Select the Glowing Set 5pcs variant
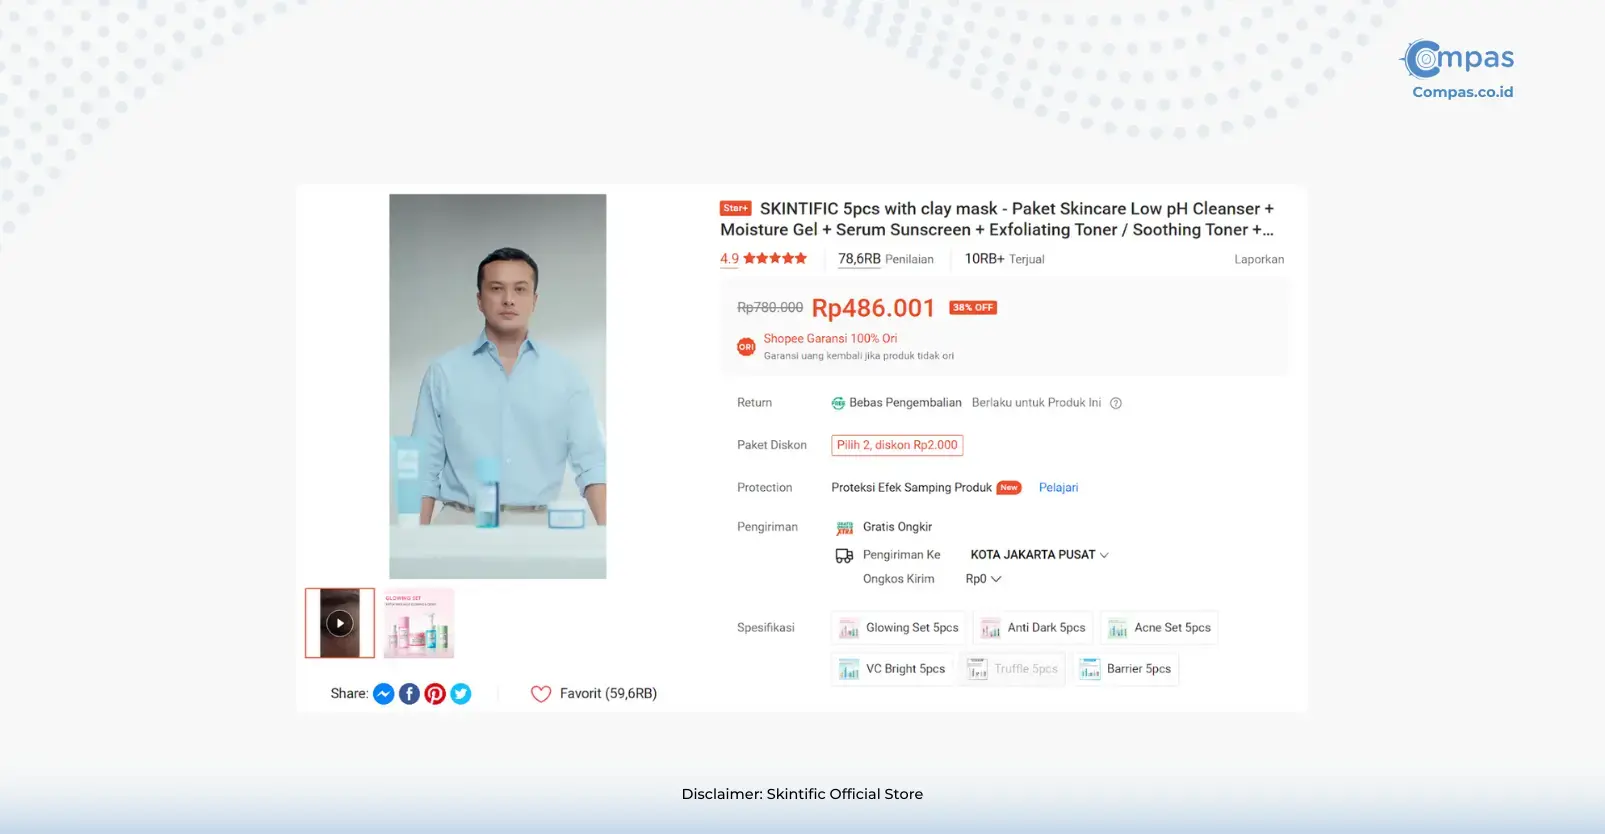Image resolution: width=1605 pixels, height=834 pixels. click(899, 628)
